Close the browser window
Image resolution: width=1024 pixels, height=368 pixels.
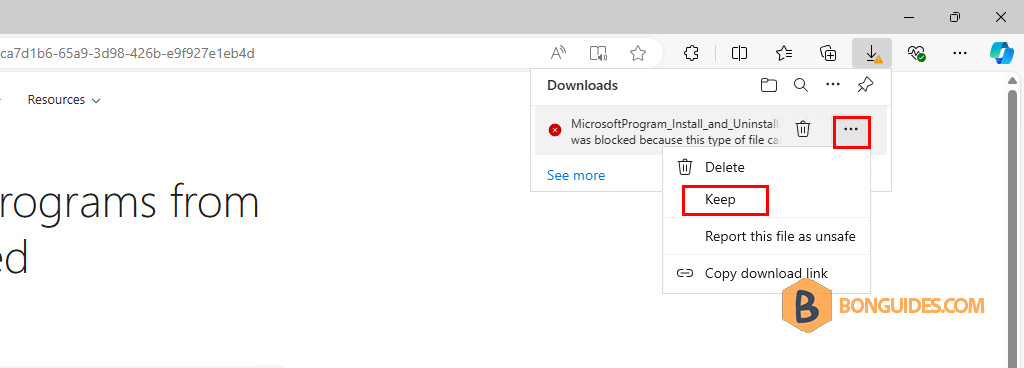pyautogui.click(x=1000, y=17)
